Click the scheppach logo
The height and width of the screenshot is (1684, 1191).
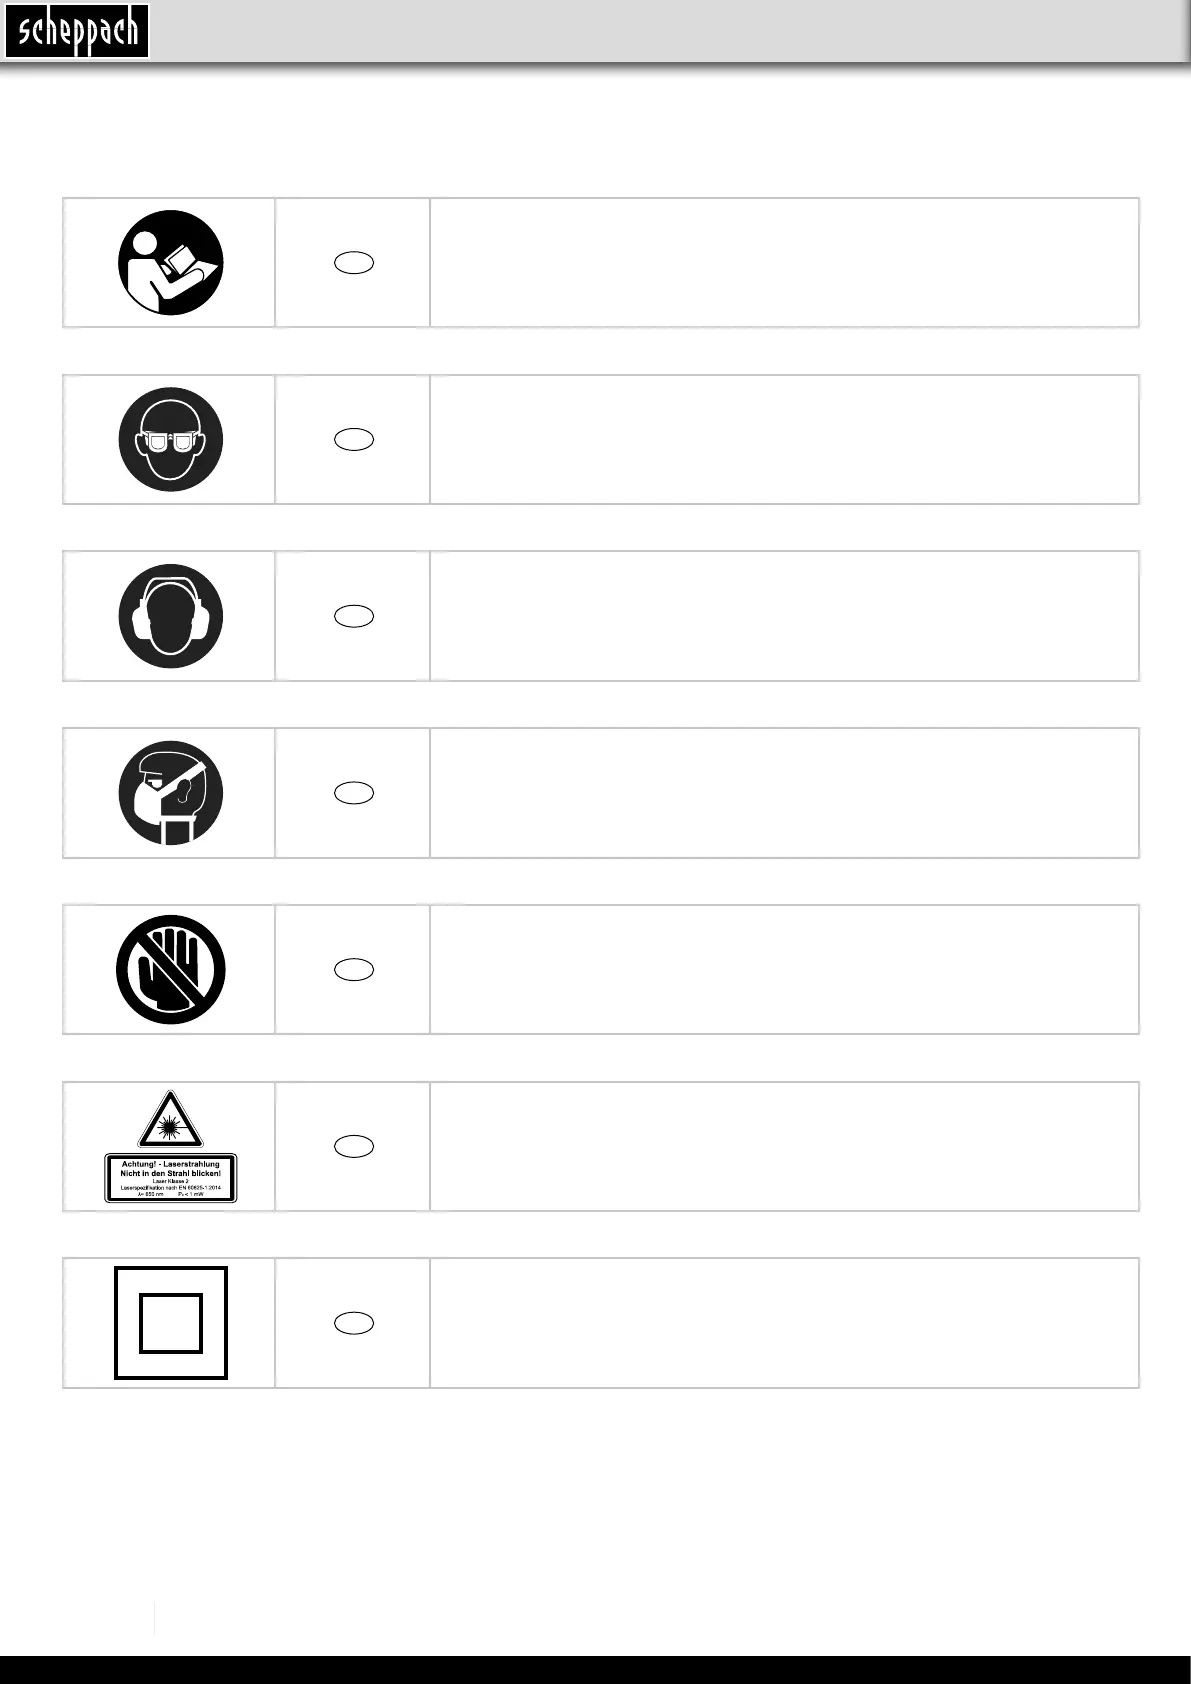point(77,31)
